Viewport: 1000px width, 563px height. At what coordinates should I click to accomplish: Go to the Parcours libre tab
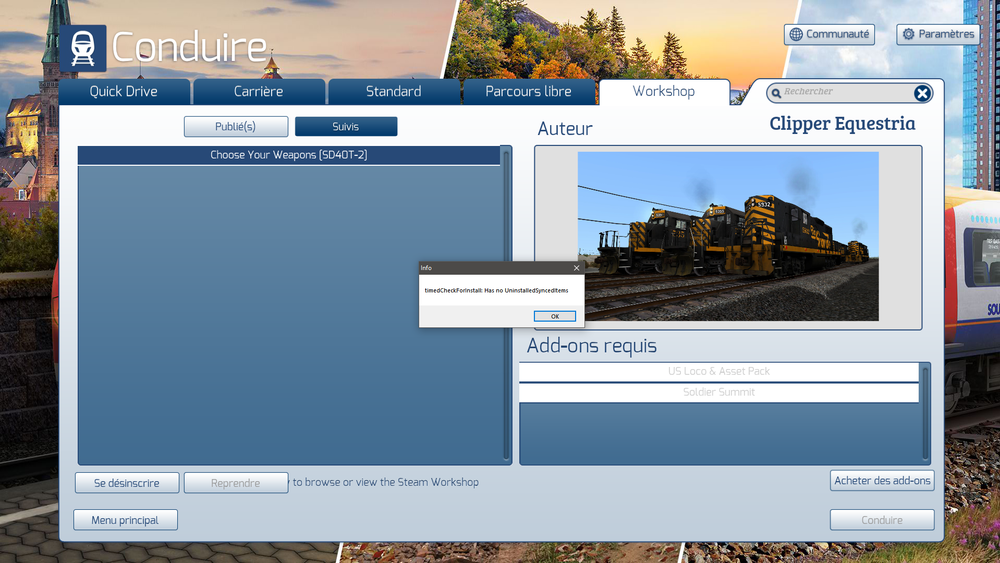(528, 92)
